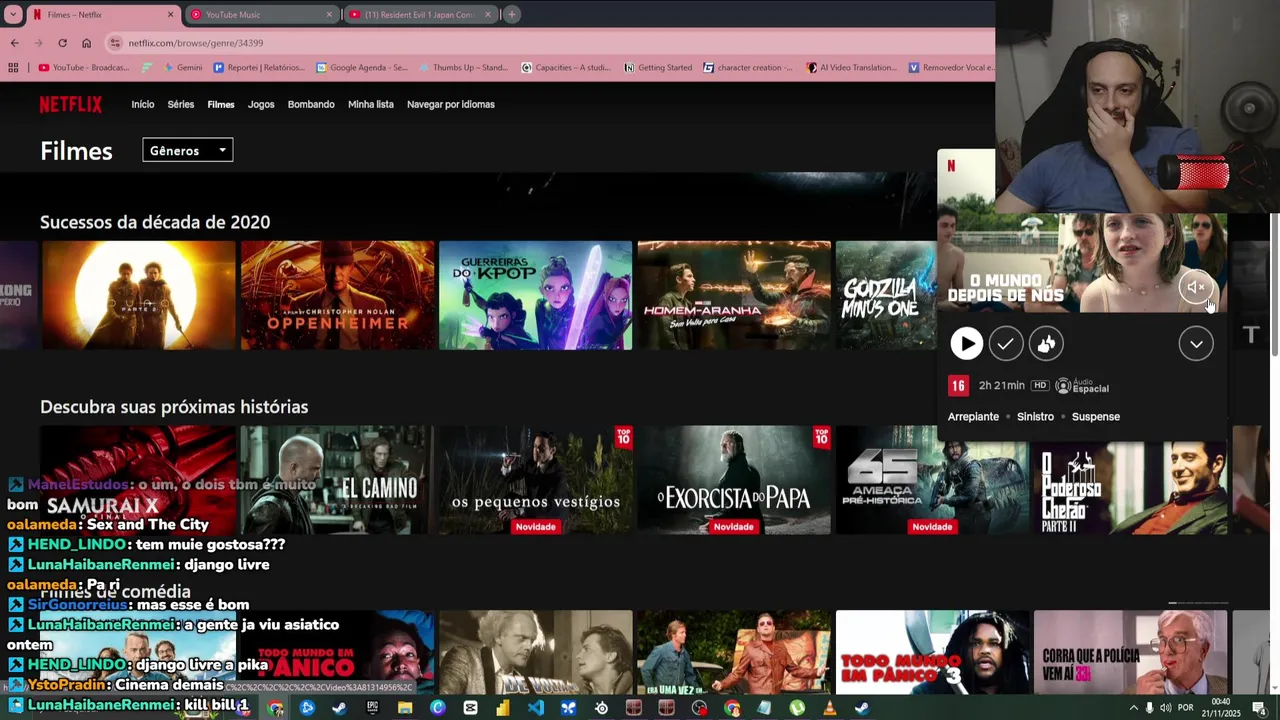Open Epic Games Launcher in taskbar
Screen dimensions: 1280x720
click(x=372, y=708)
